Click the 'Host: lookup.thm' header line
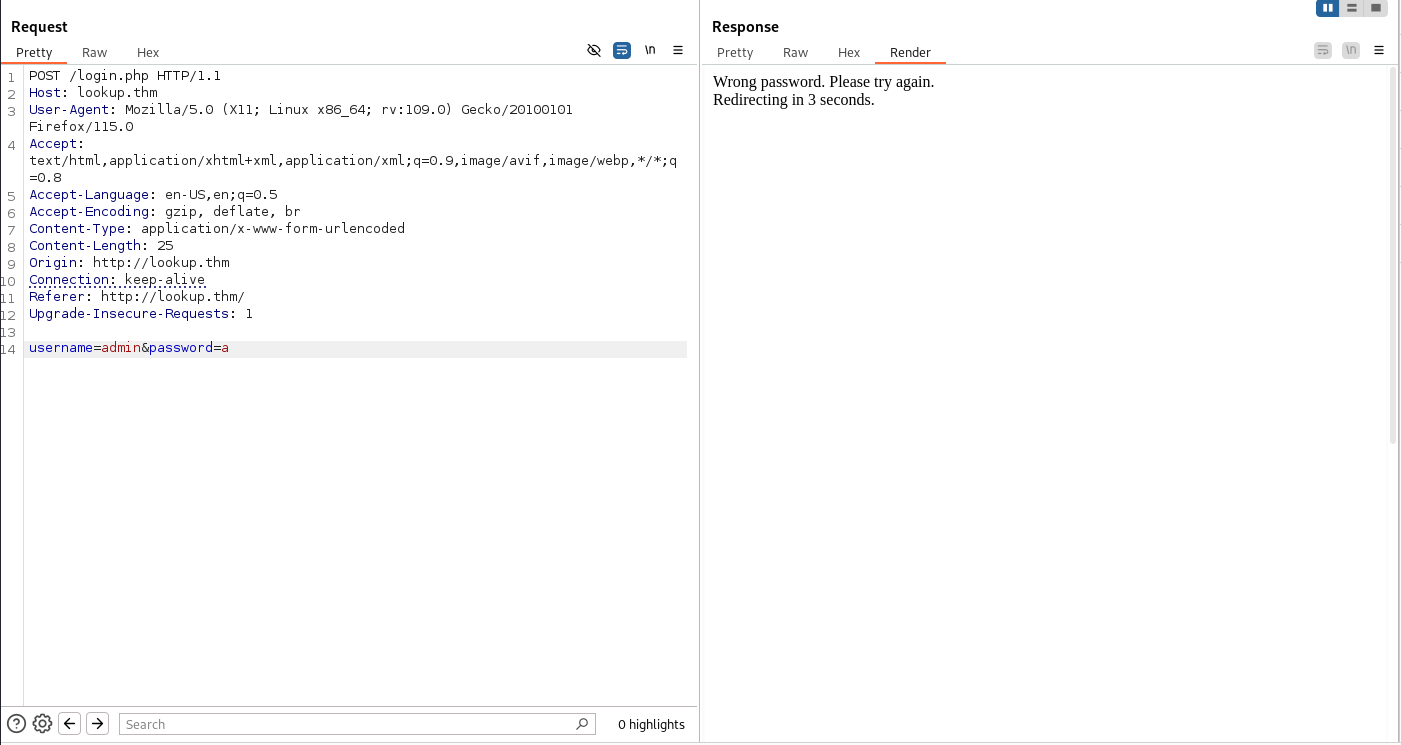 tap(93, 92)
